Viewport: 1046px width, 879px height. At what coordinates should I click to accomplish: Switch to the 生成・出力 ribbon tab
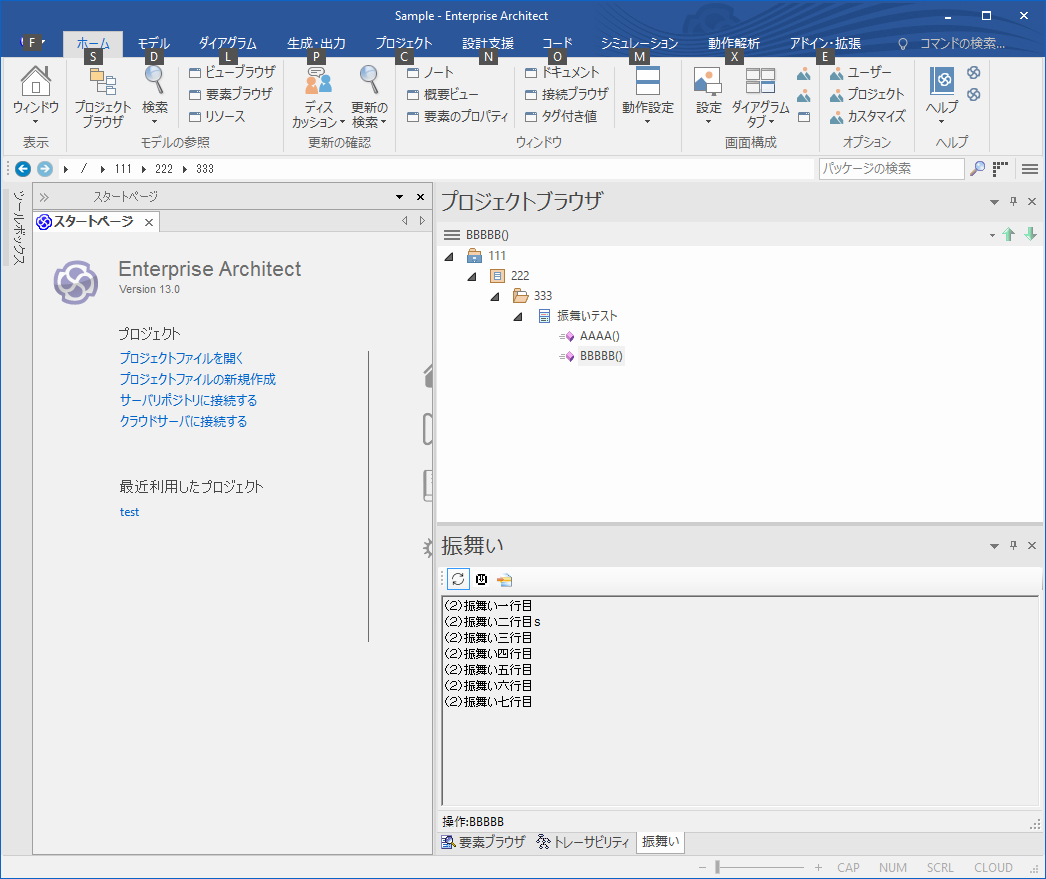coord(316,43)
